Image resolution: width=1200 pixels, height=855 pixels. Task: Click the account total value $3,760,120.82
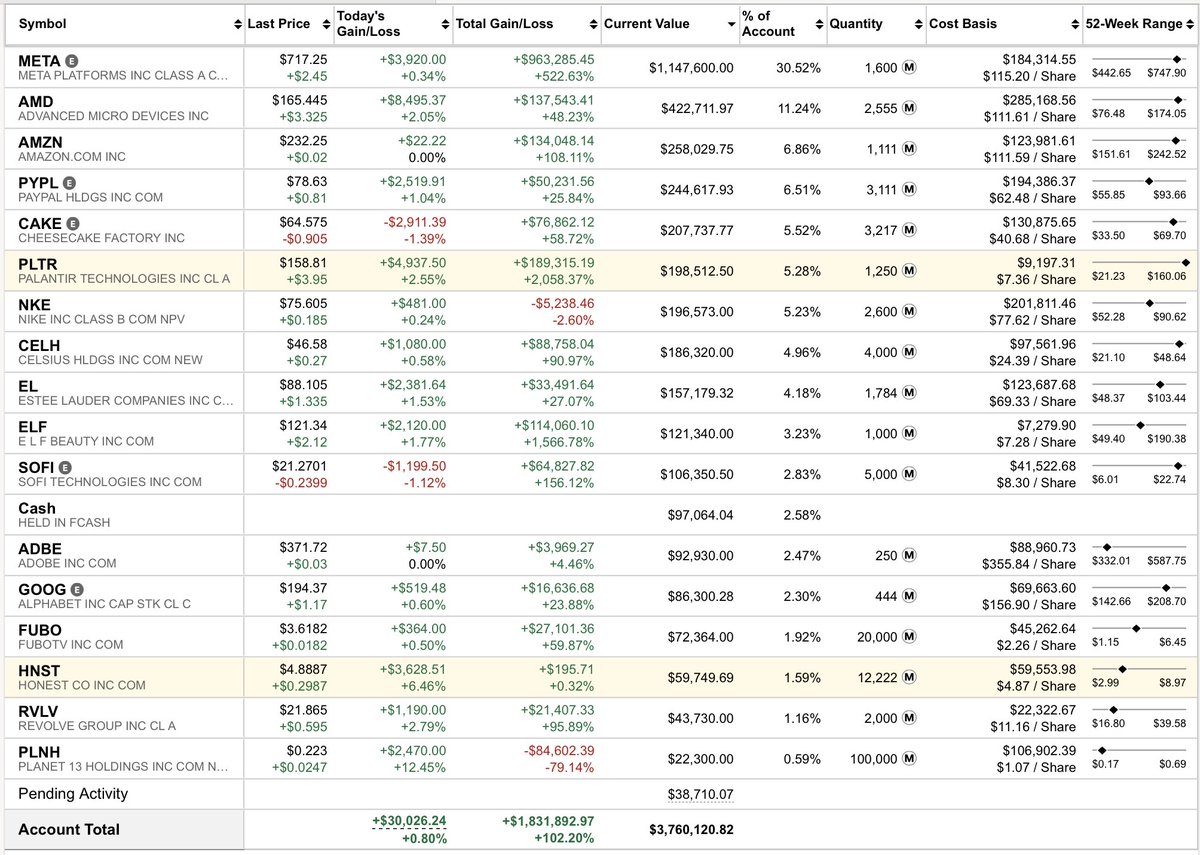[691, 829]
